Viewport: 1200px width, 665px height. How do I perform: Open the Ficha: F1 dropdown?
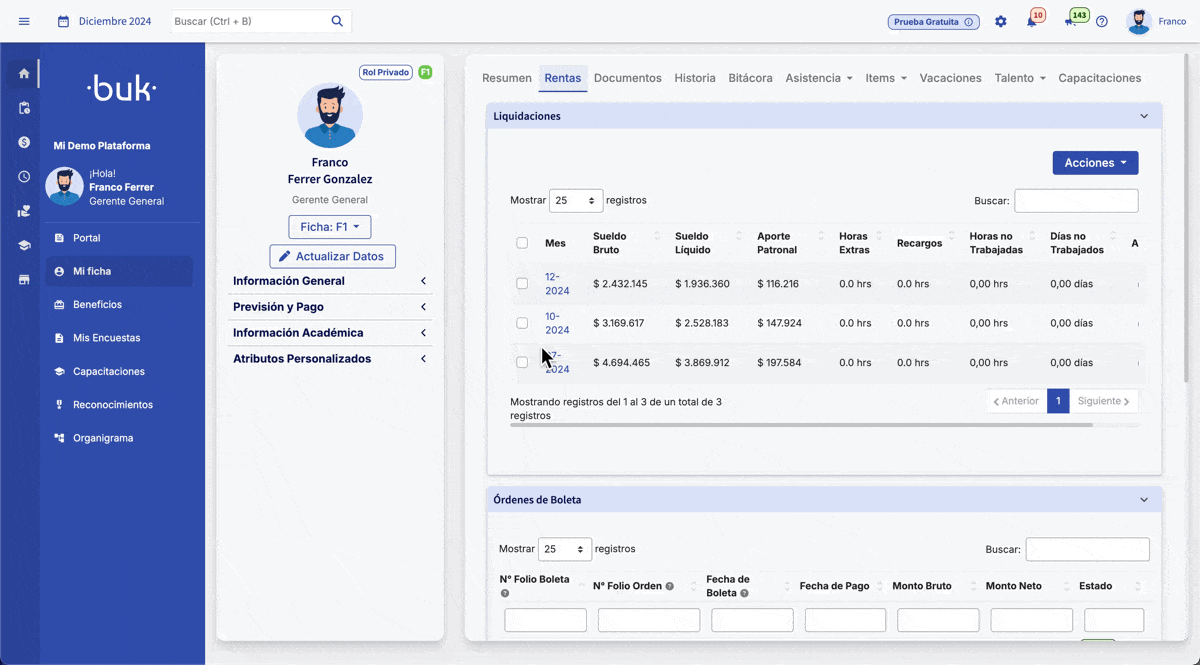[330, 227]
